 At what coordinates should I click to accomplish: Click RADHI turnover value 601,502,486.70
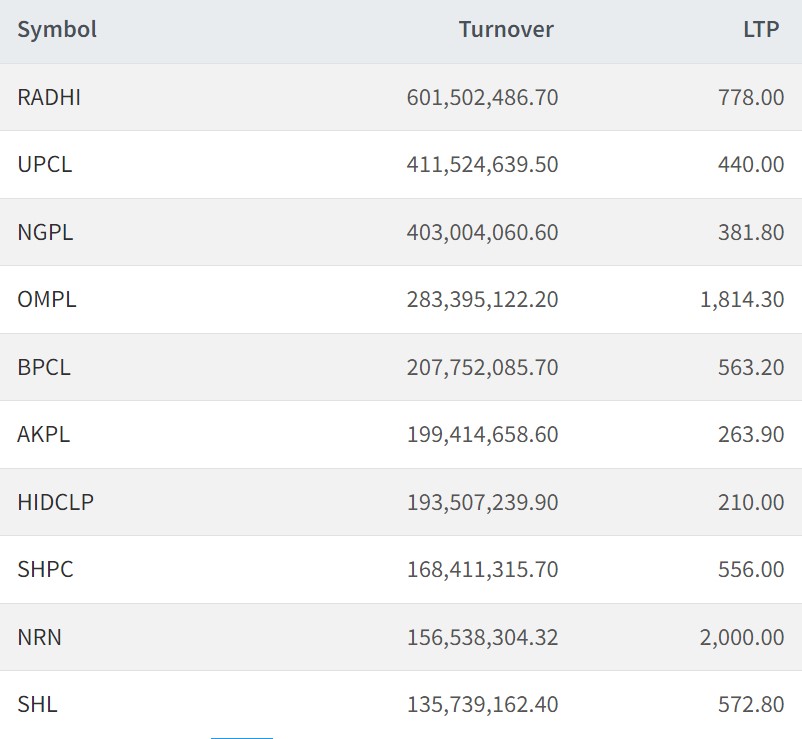[x=482, y=97]
